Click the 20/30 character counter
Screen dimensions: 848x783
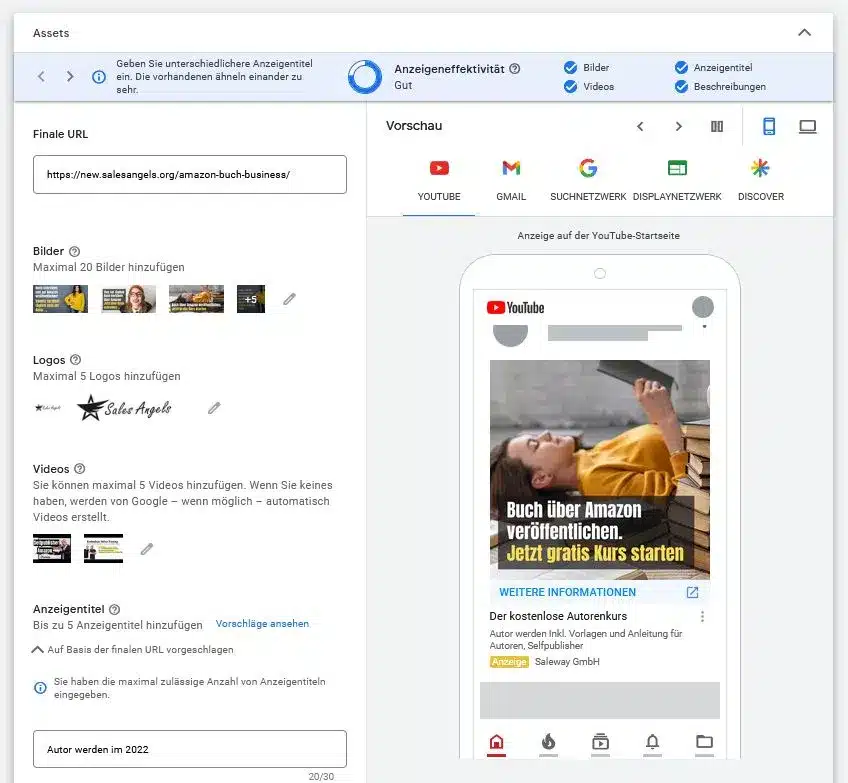321,777
